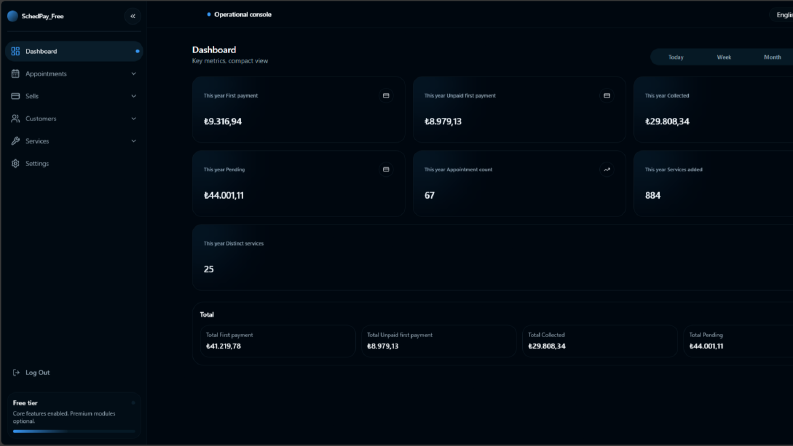Open the language dropdown at top right
This screenshot has width=793, height=446.
tap(782, 15)
